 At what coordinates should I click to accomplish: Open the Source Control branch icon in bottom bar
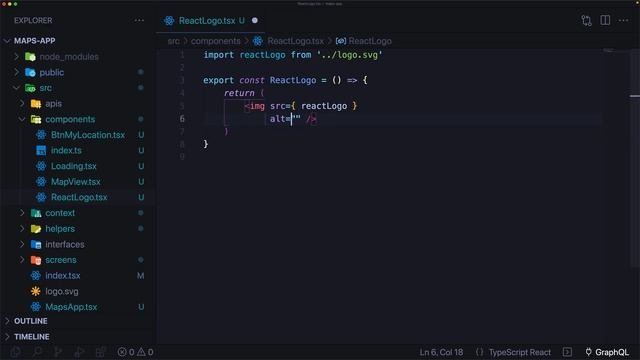tap(58, 352)
